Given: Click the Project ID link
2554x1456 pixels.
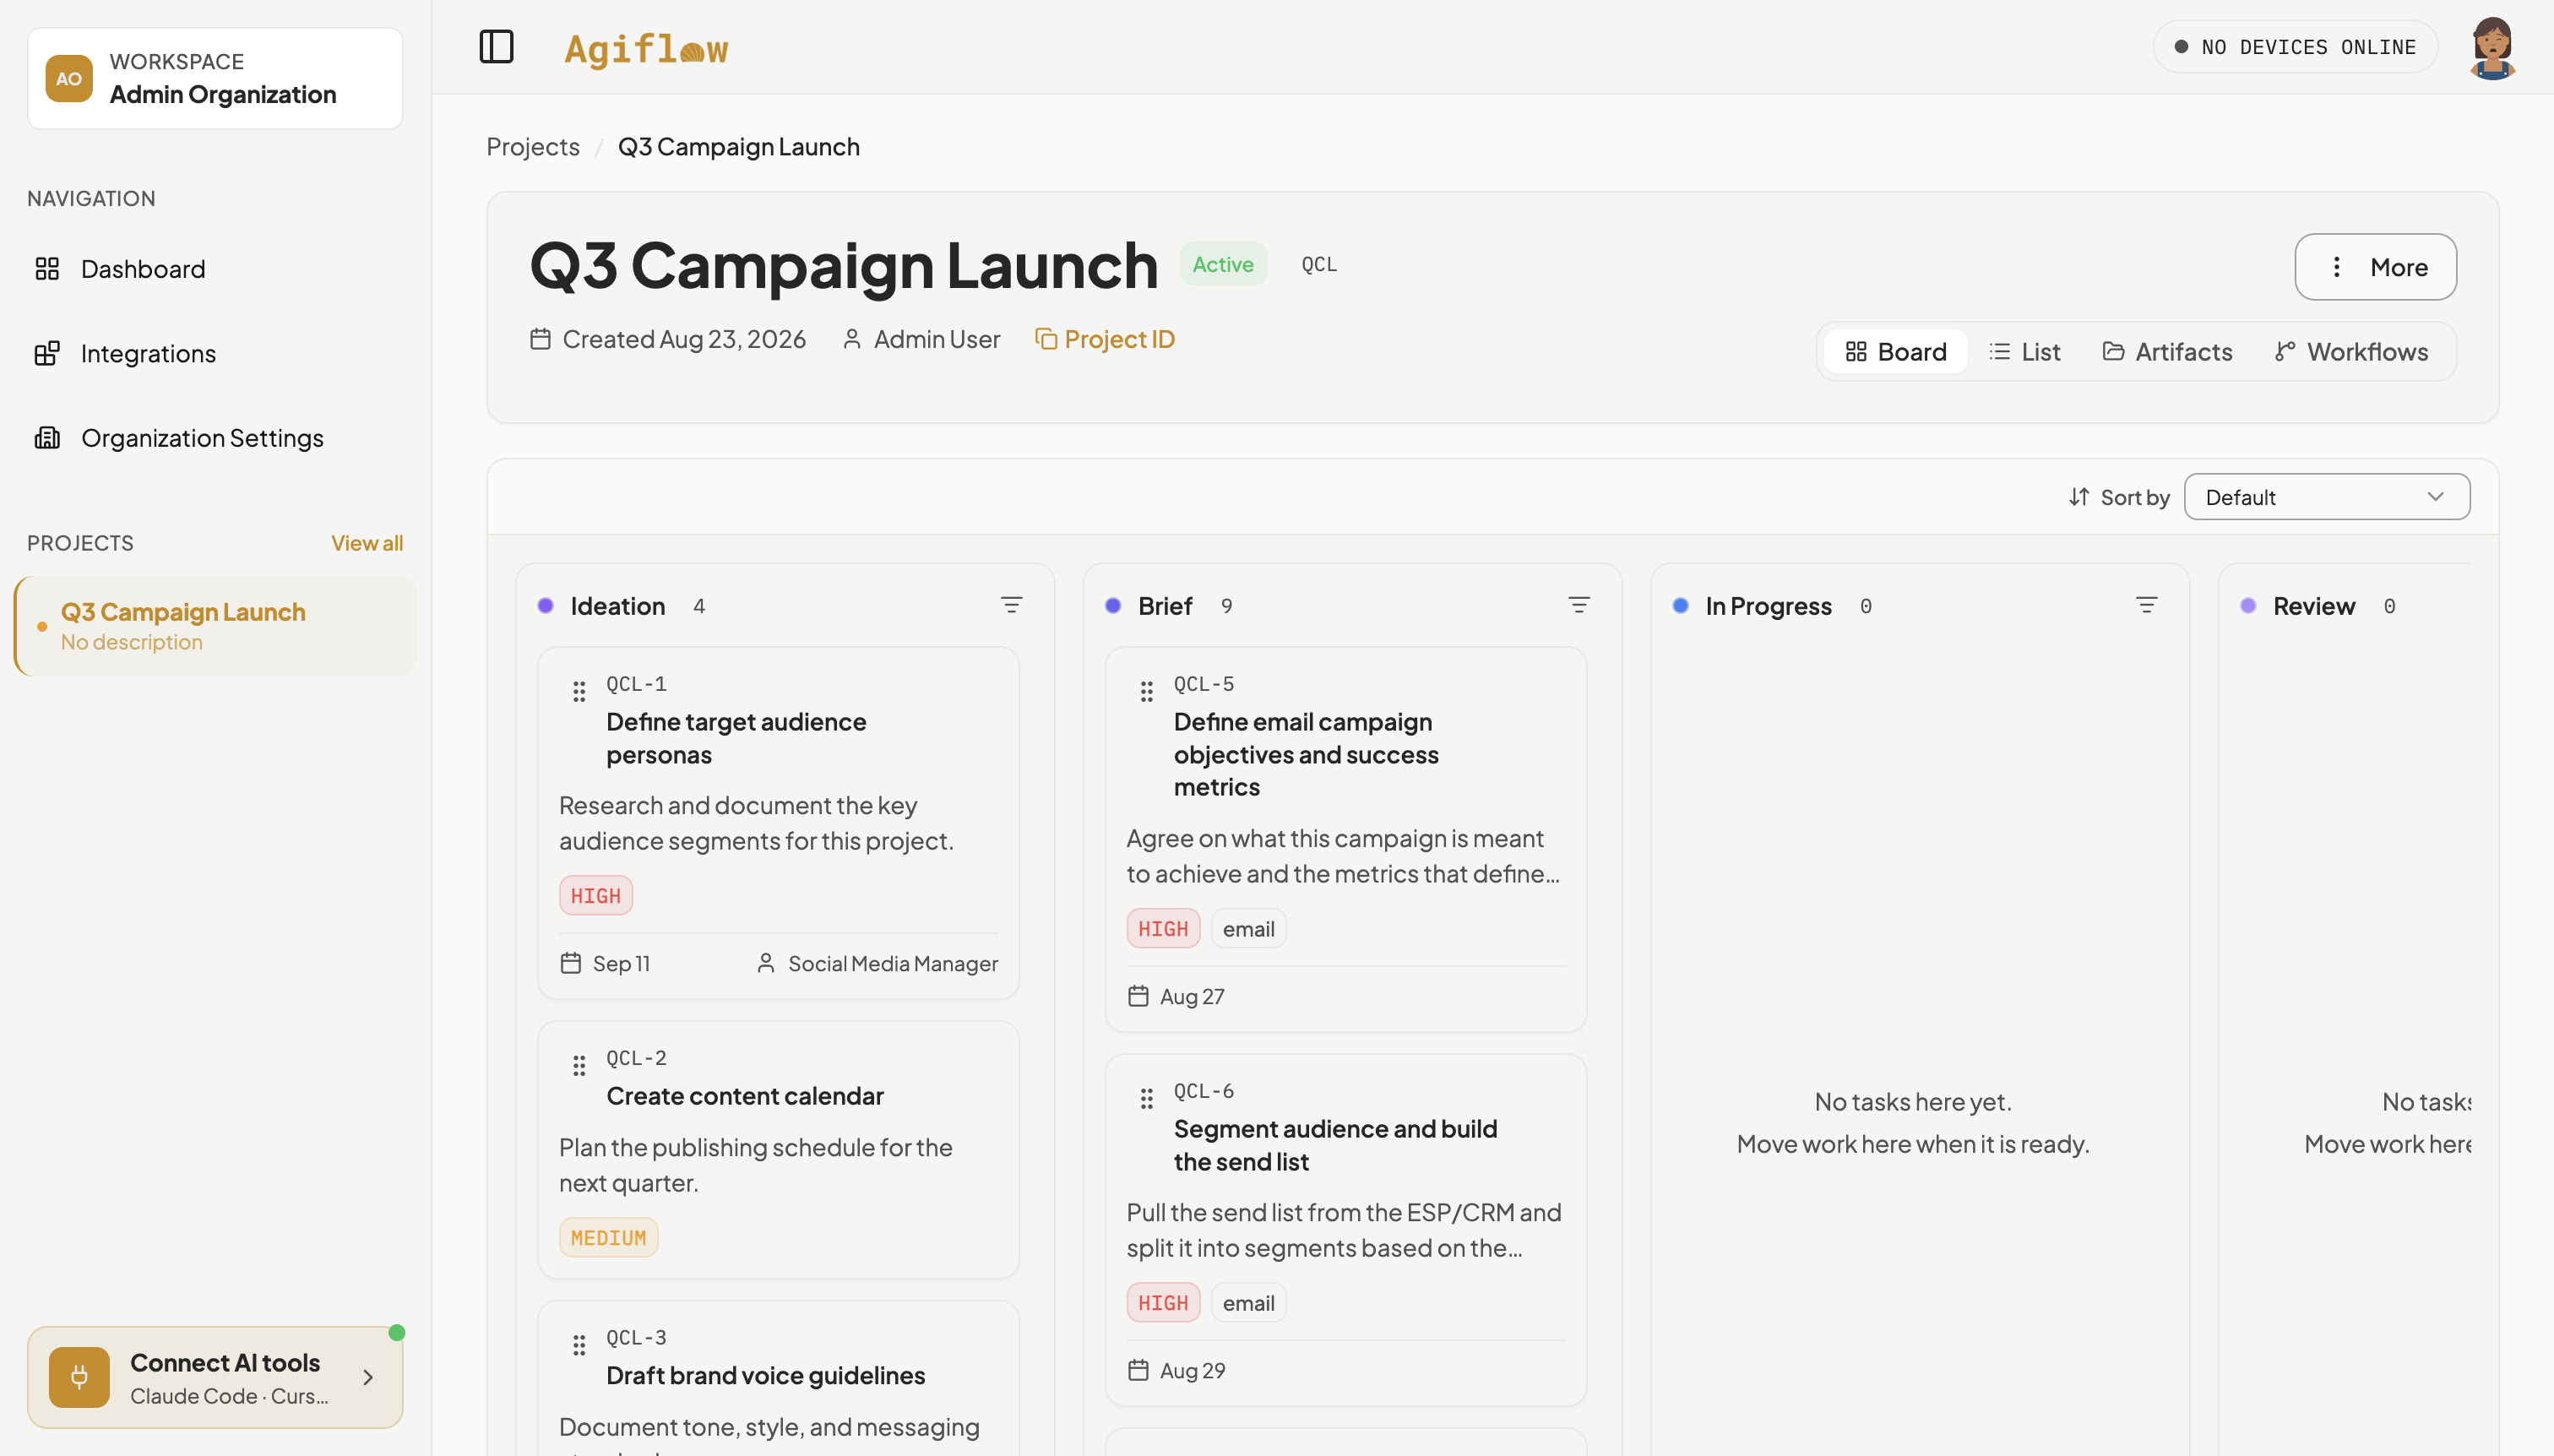Looking at the screenshot, I should coord(1105,339).
